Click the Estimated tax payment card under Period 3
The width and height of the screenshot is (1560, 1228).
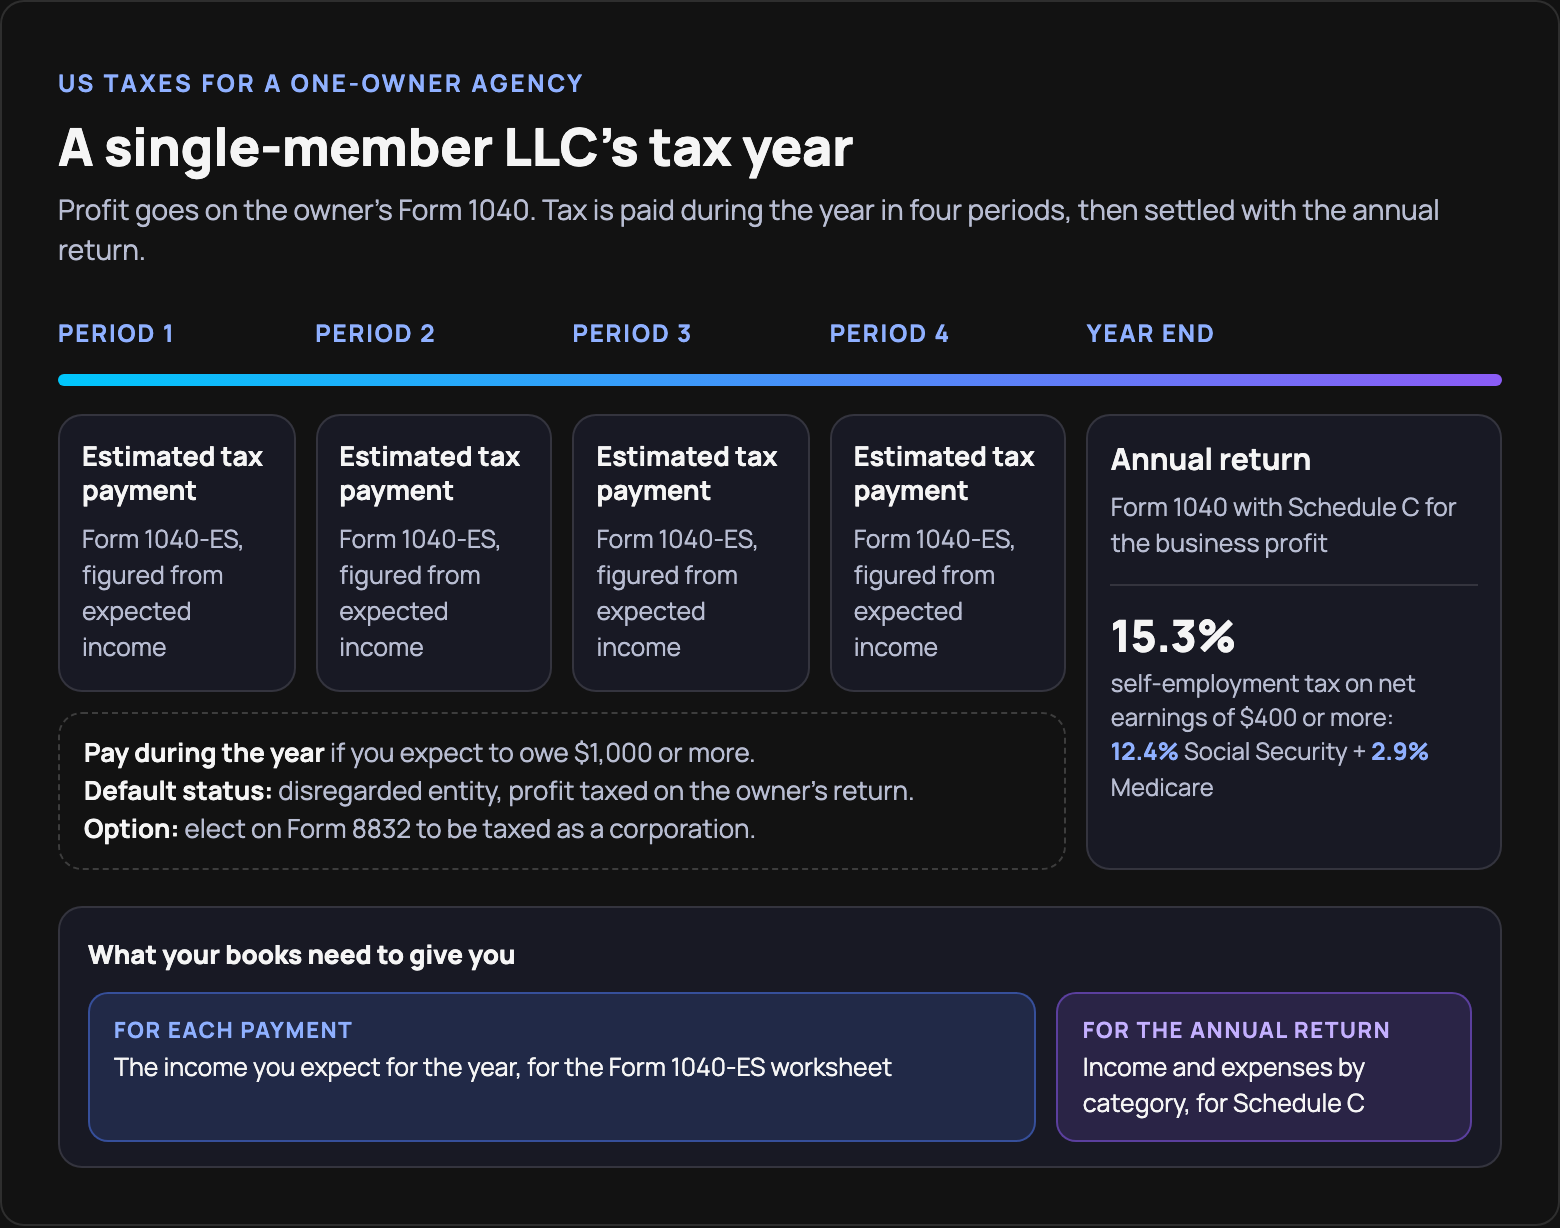(x=691, y=553)
